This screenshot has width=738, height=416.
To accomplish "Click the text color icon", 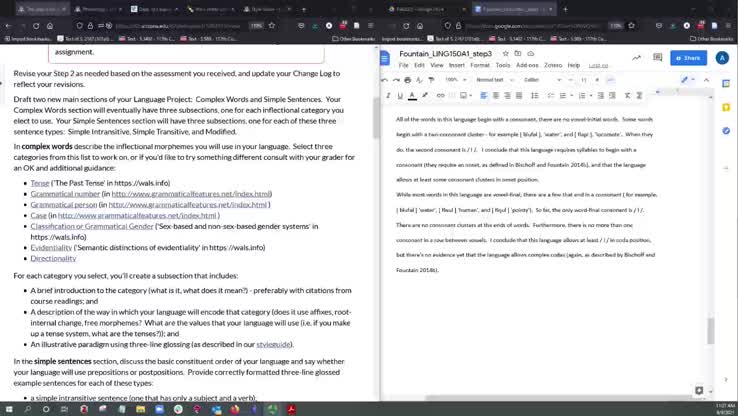I will coord(411,96).
